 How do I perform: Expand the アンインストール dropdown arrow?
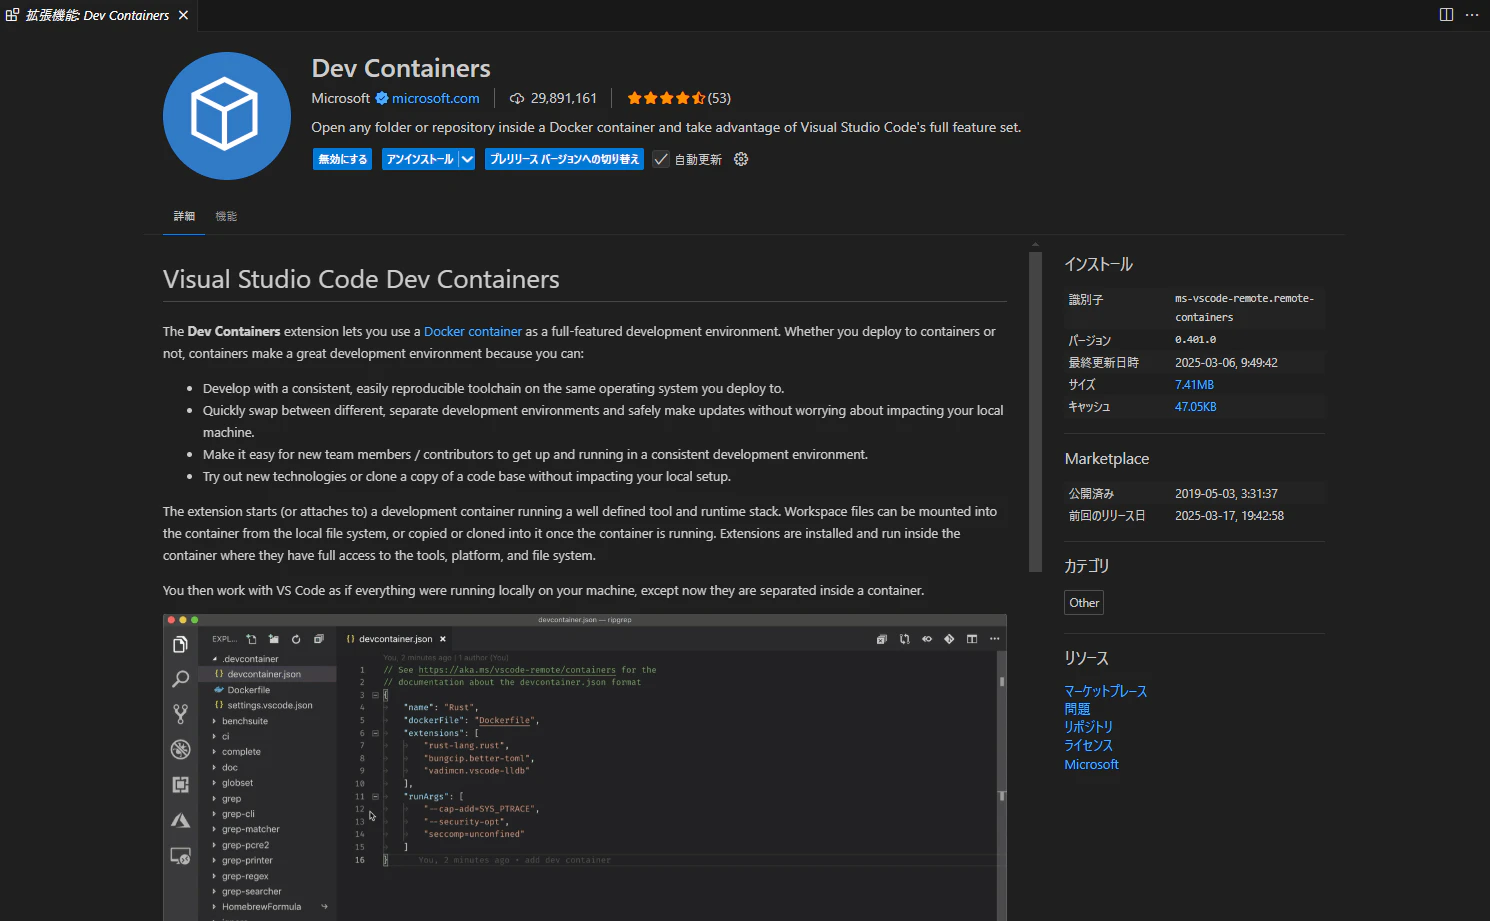pyautogui.click(x=467, y=159)
